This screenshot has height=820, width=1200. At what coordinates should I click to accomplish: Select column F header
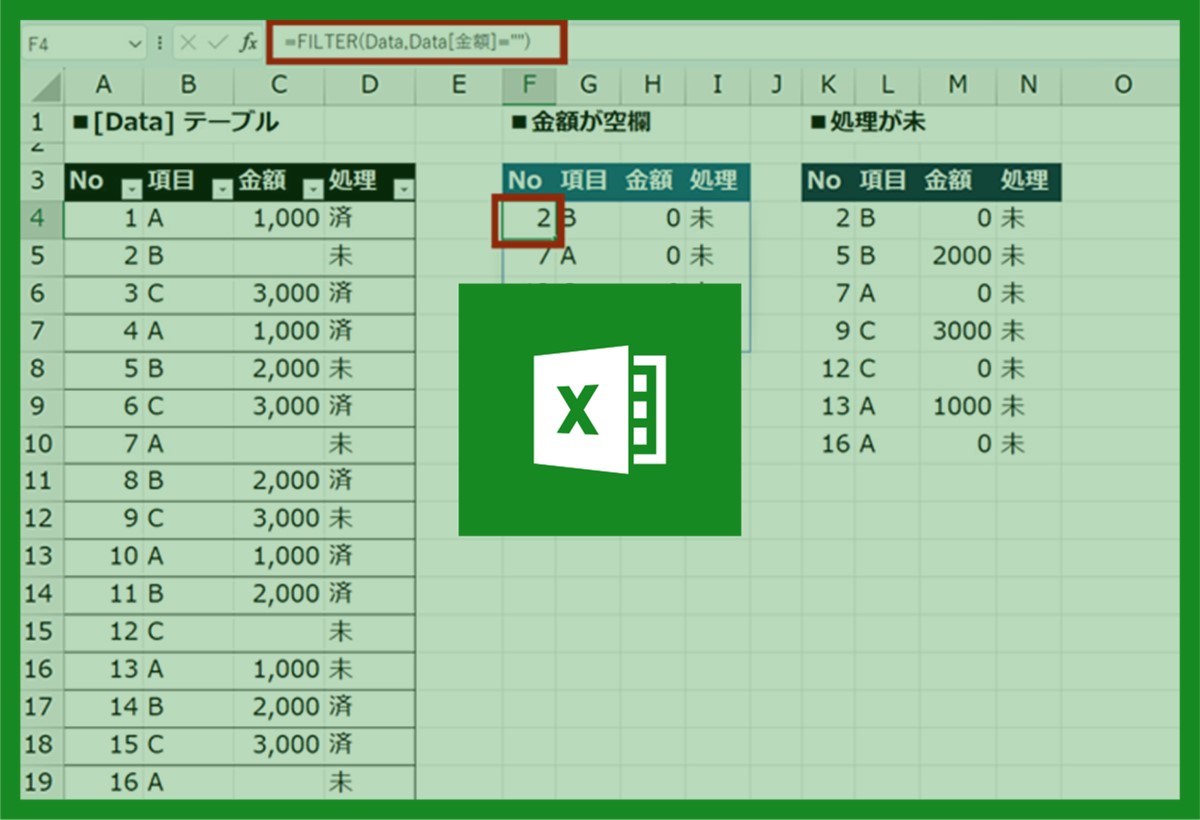click(529, 85)
